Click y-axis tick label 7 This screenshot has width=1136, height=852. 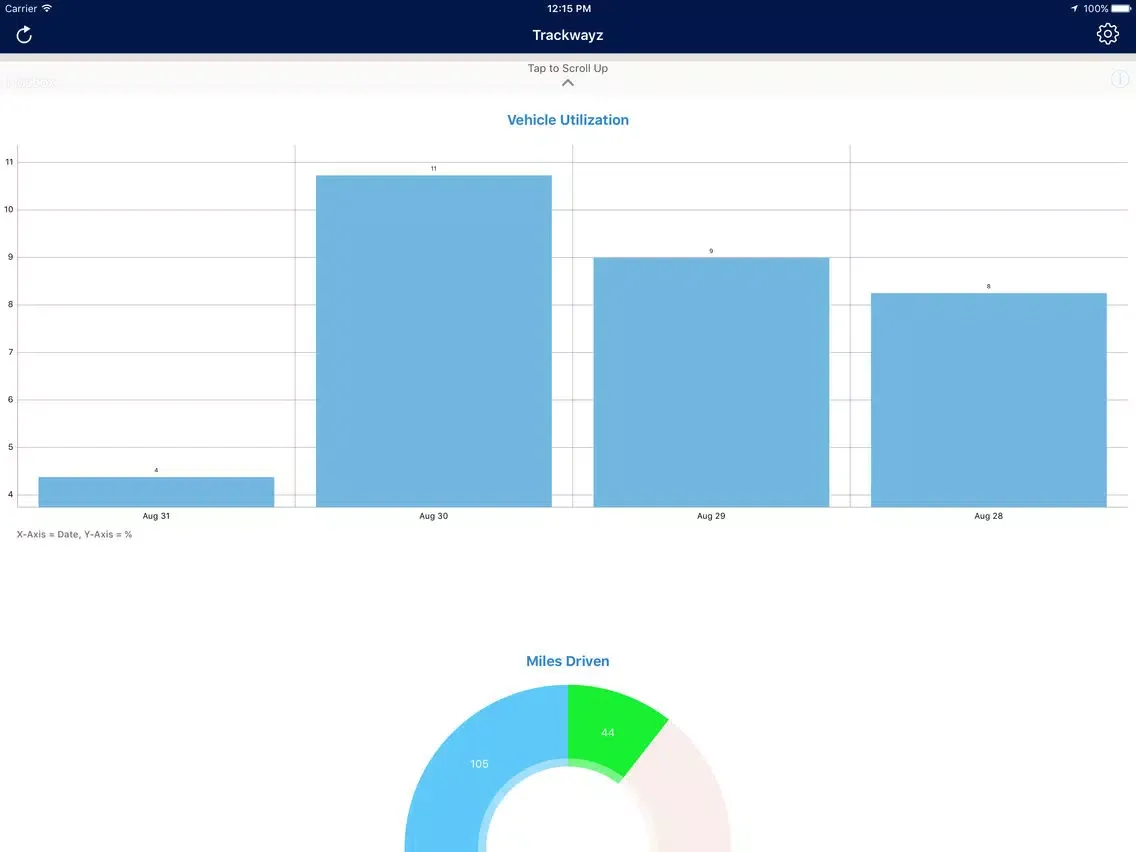[x=10, y=352]
